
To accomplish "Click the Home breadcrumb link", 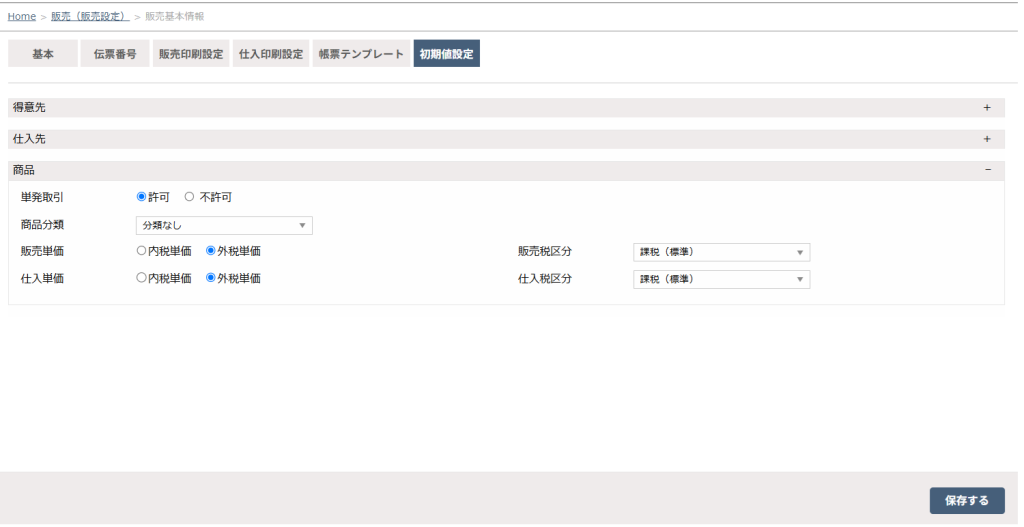I will click(x=22, y=16).
